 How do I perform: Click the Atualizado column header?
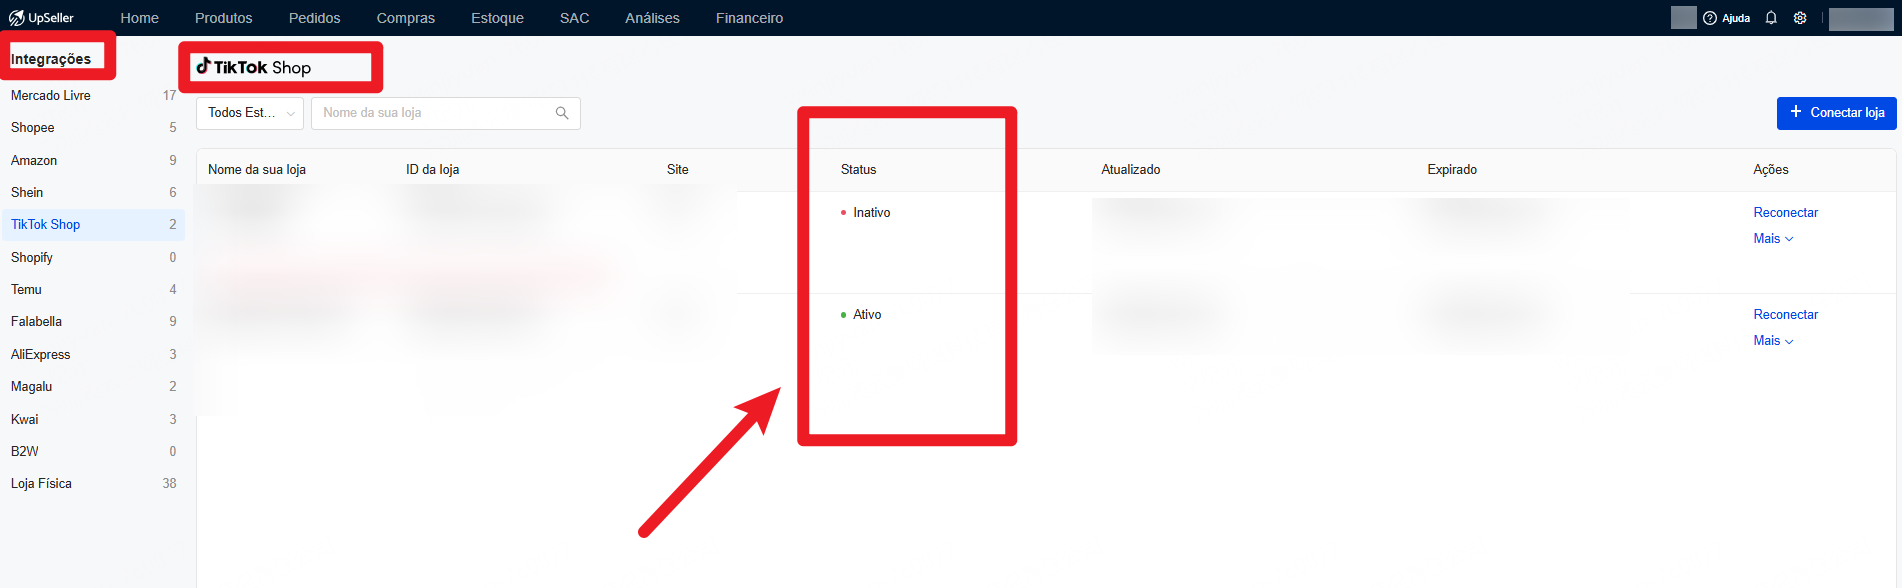[x=1130, y=169]
